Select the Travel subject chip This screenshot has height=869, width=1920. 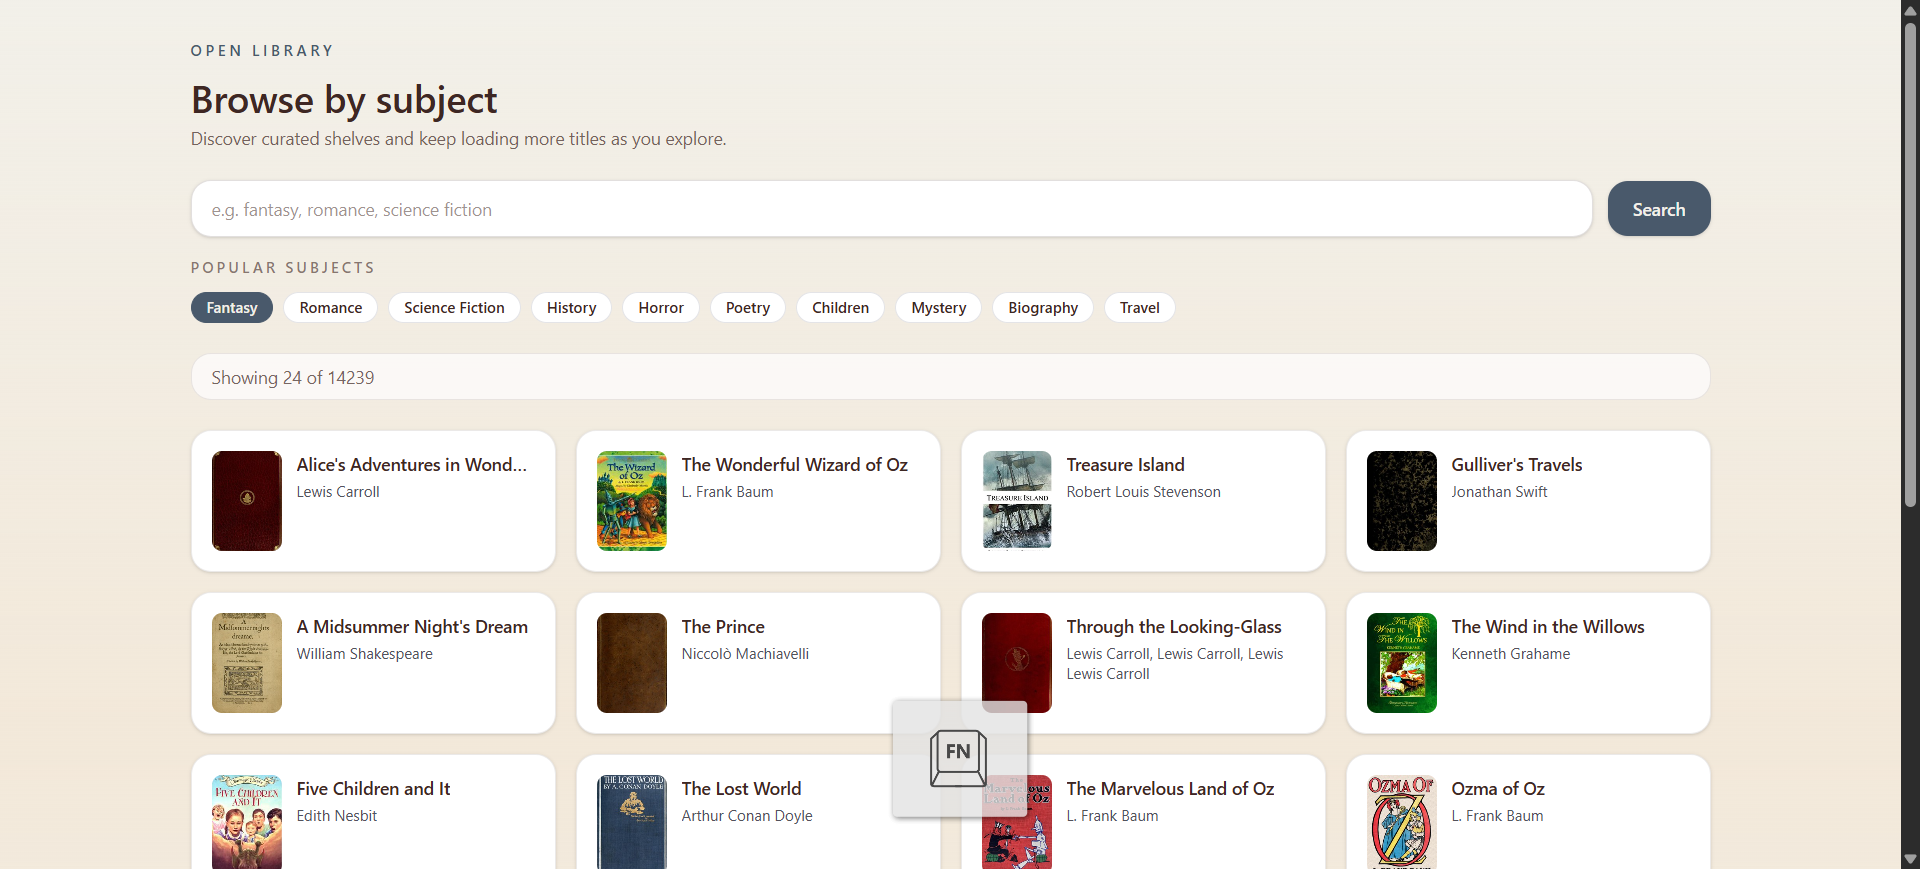pos(1140,308)
